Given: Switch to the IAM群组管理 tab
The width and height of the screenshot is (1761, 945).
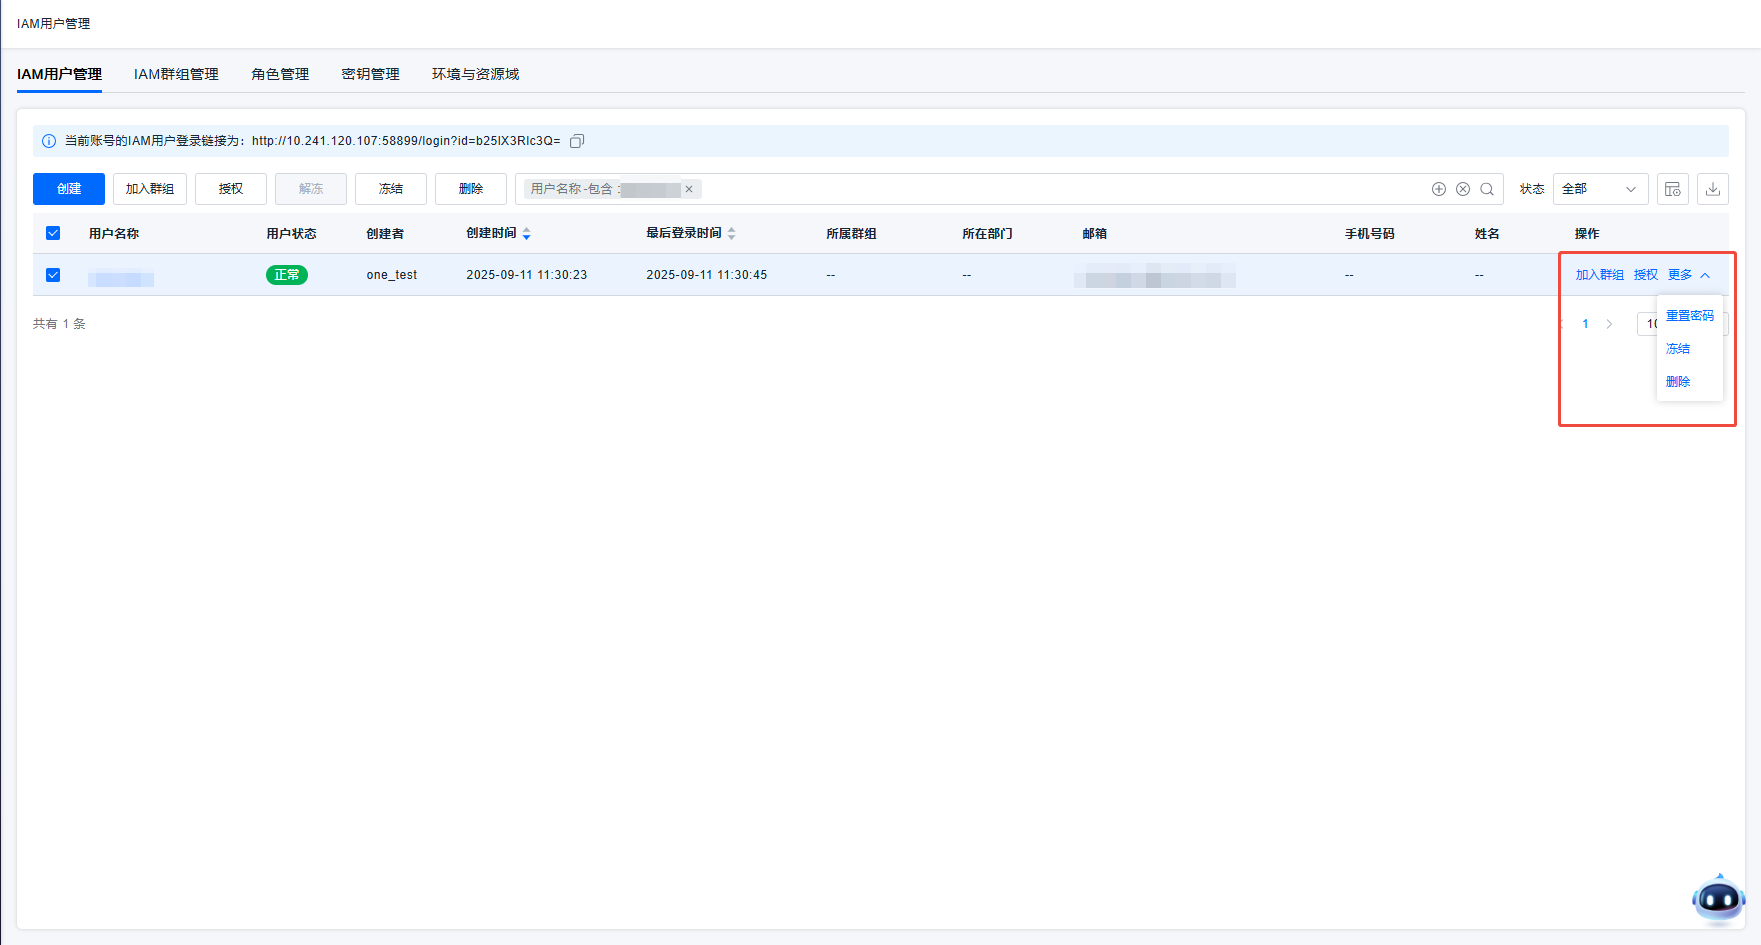Looking at the screenshot, I should (176, 74).
